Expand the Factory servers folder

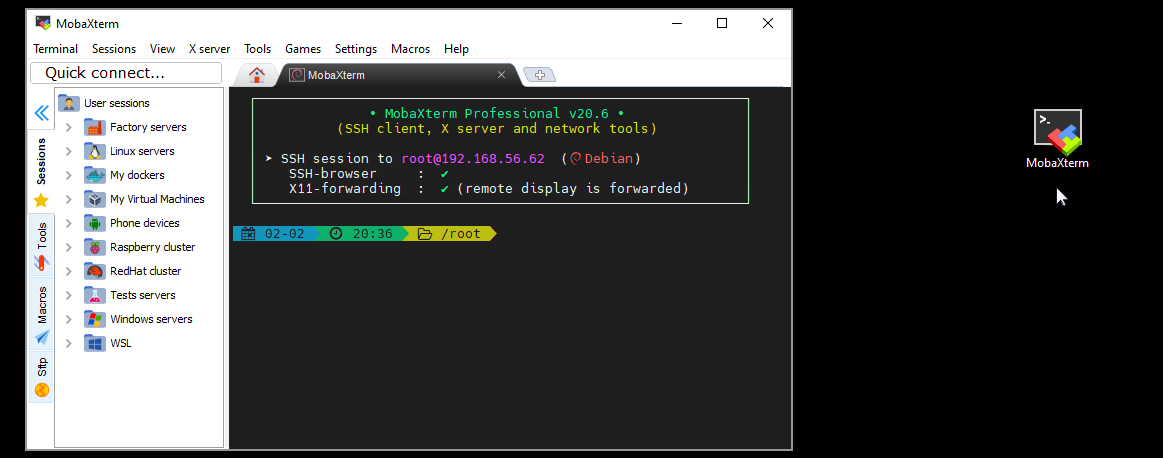coord(68,127)
